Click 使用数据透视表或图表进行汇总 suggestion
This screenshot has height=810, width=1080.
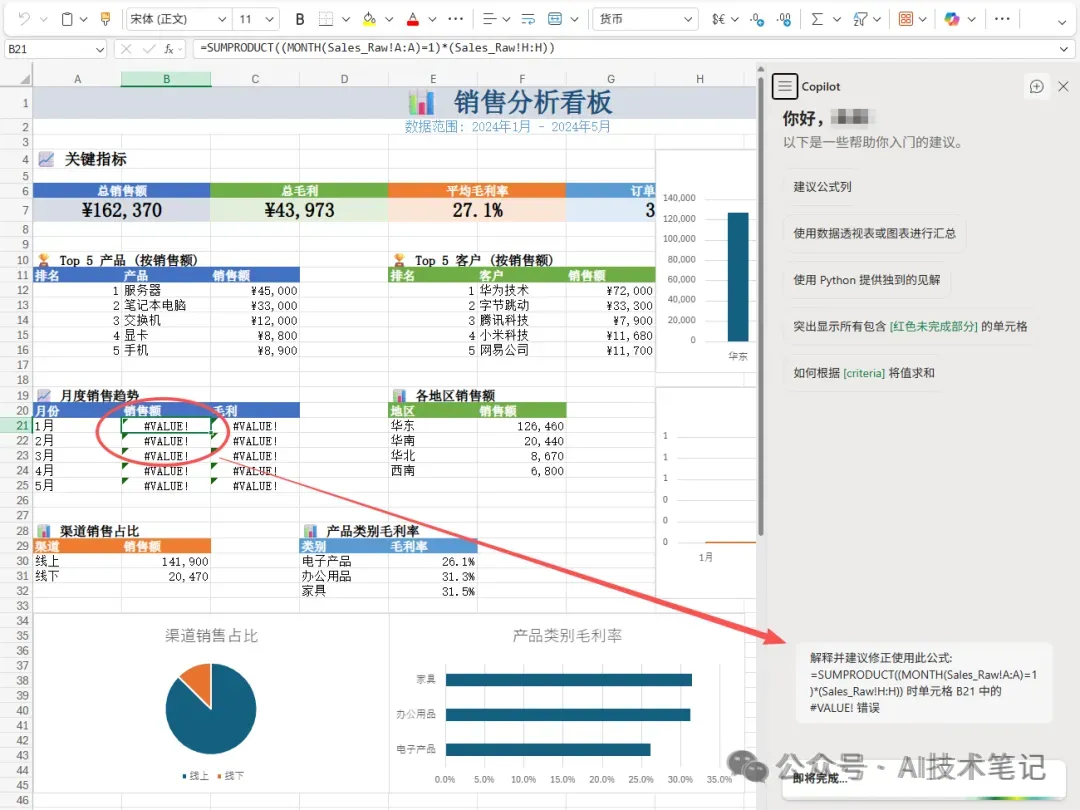[x=874, y=233]
